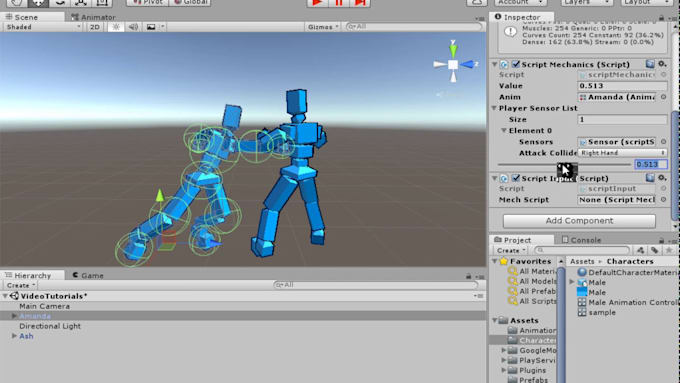The height and width of the screenshot is (383, 680).
Task: Open Attack Collider Right Hand dropdown
Action: [622, 153]
